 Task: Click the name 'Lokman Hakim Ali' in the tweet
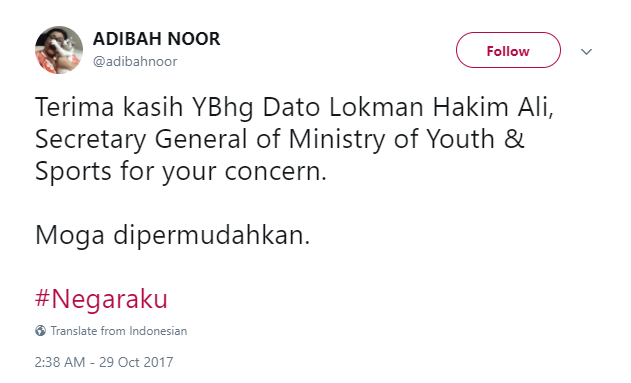tap(441, 107)
